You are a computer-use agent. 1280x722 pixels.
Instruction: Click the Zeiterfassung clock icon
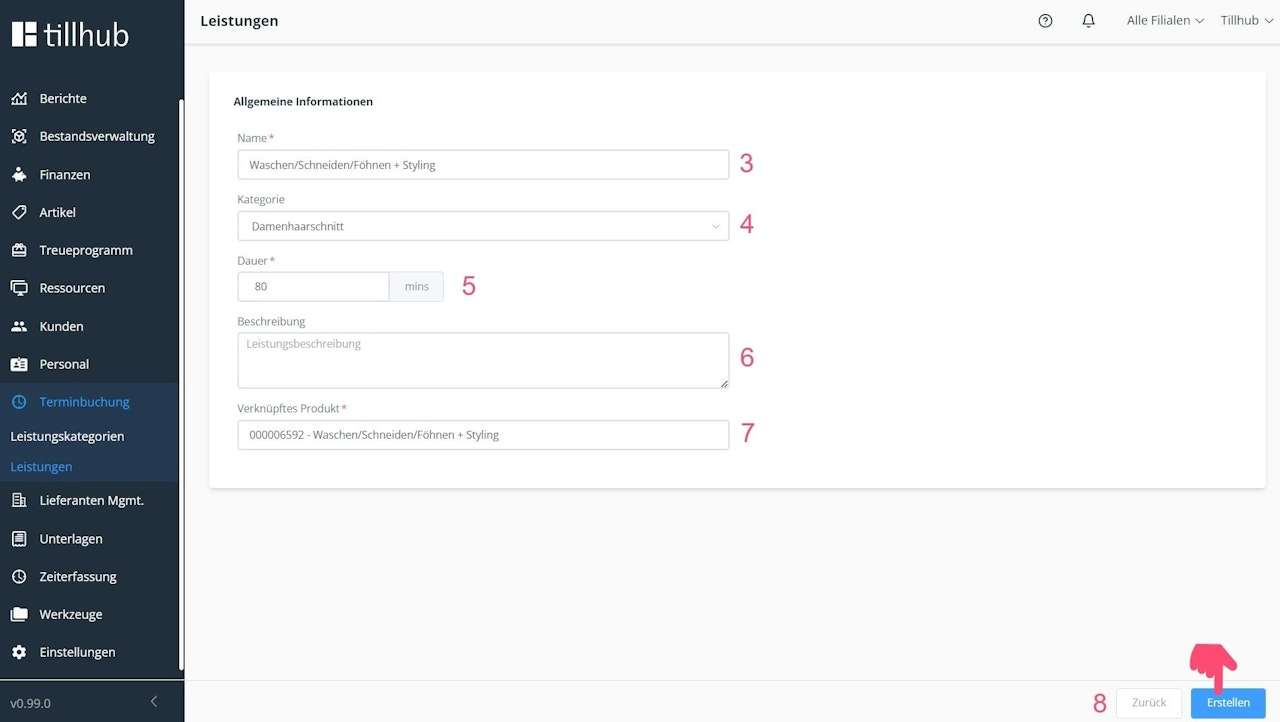coord(19,576)
